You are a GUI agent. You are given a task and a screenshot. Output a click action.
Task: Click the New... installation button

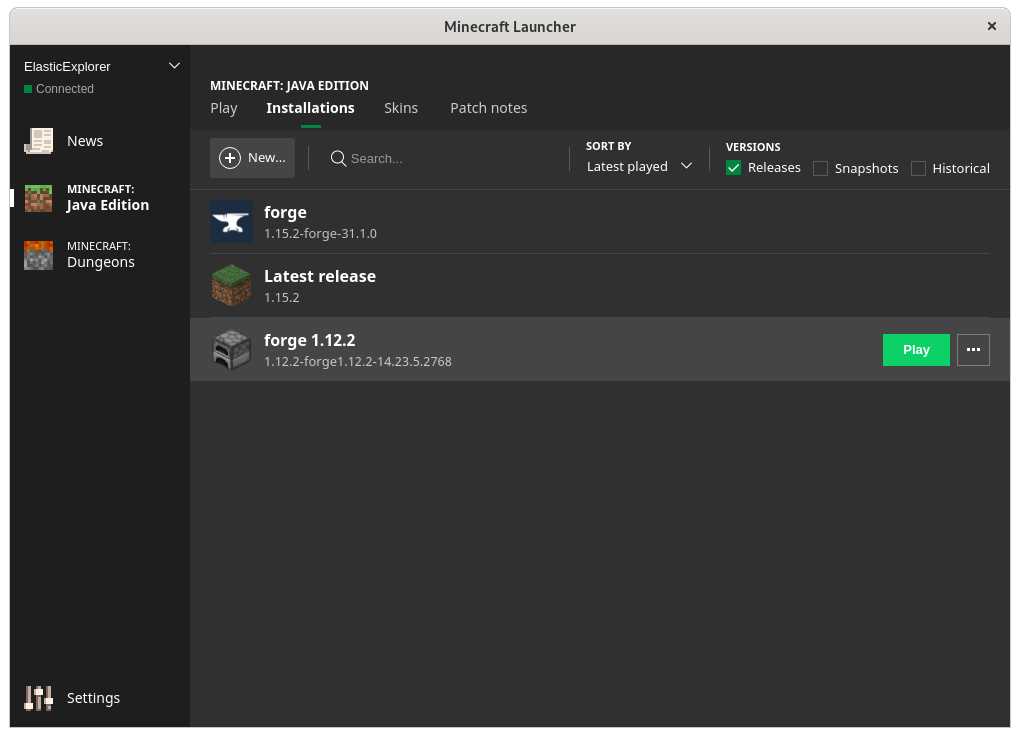click(252, 158)
